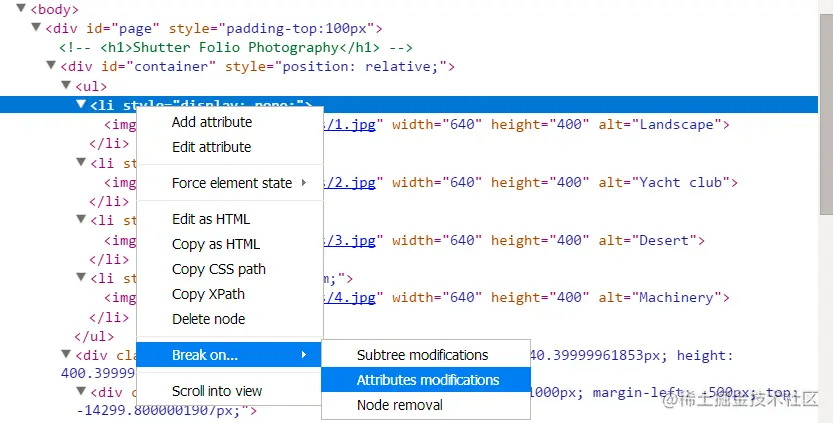Collapse the ul element triangle
The image size is (833, 423).
coord(65,84)
